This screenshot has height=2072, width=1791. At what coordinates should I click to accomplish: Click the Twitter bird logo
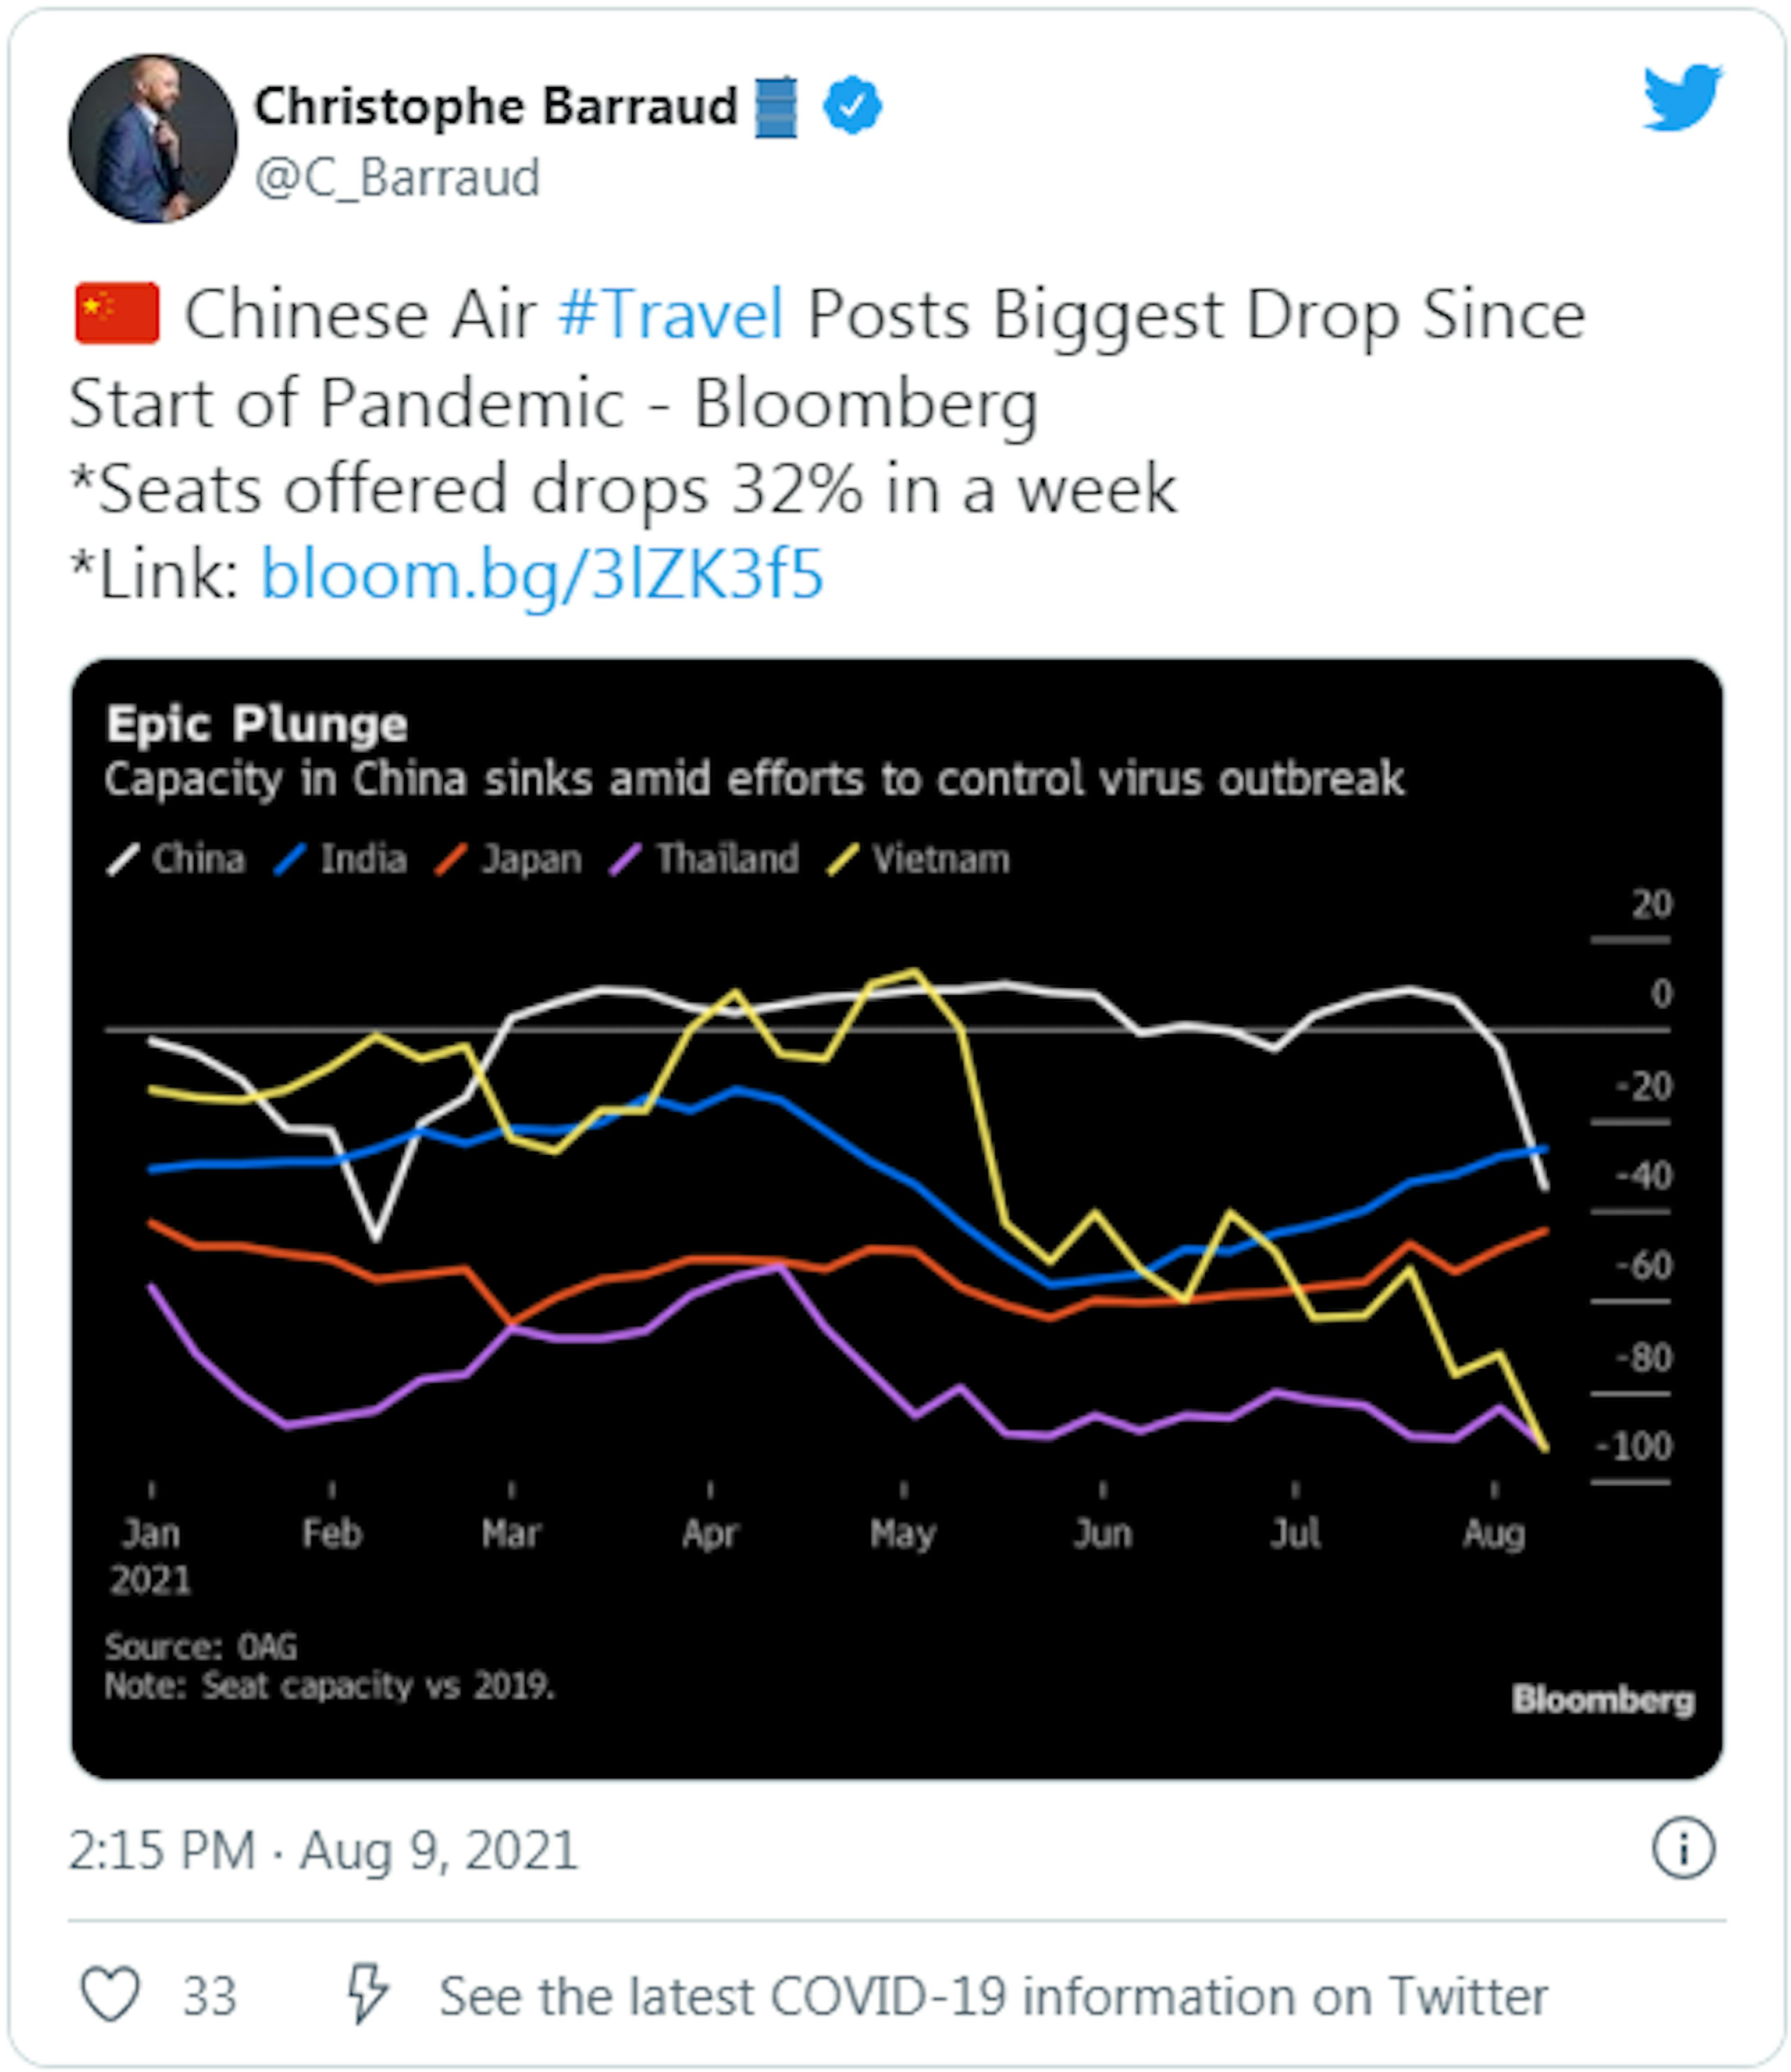tap(1682, 97)
